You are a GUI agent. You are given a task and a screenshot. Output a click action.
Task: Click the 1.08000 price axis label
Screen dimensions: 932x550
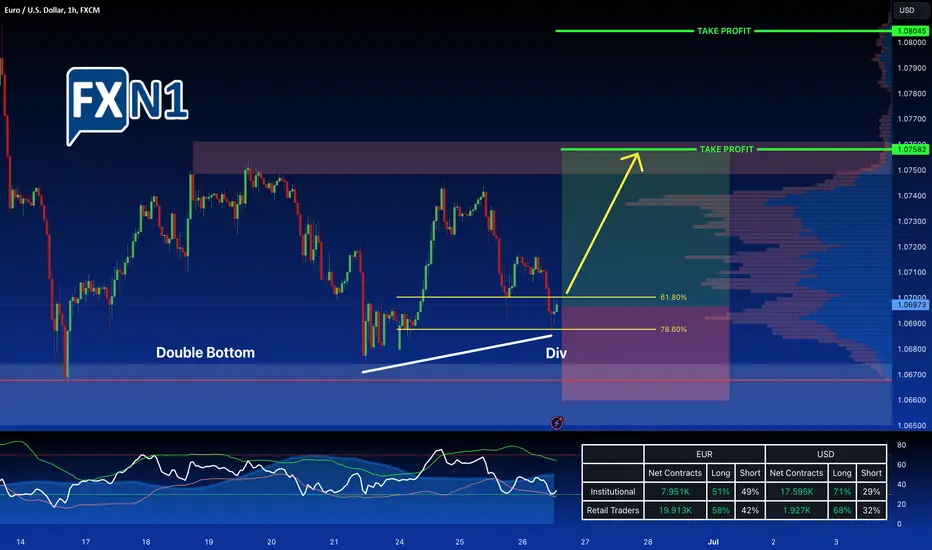tap(912, 43)
